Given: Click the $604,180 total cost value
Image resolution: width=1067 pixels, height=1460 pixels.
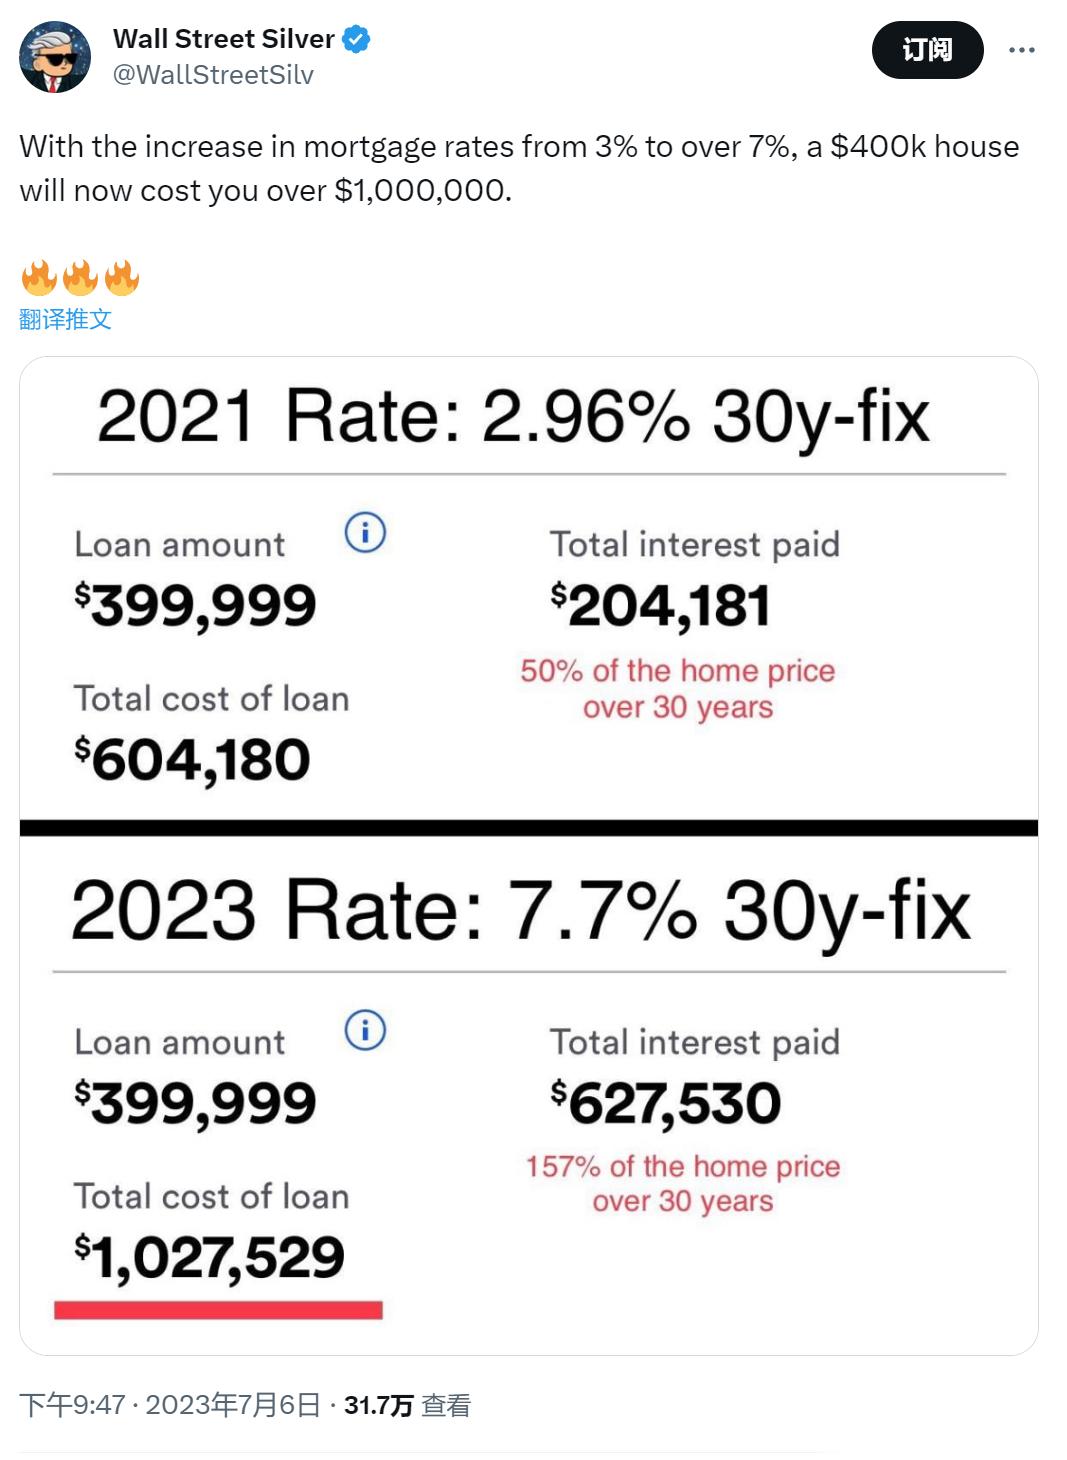Looking at the screenshot, I should (x=192, y=760).
